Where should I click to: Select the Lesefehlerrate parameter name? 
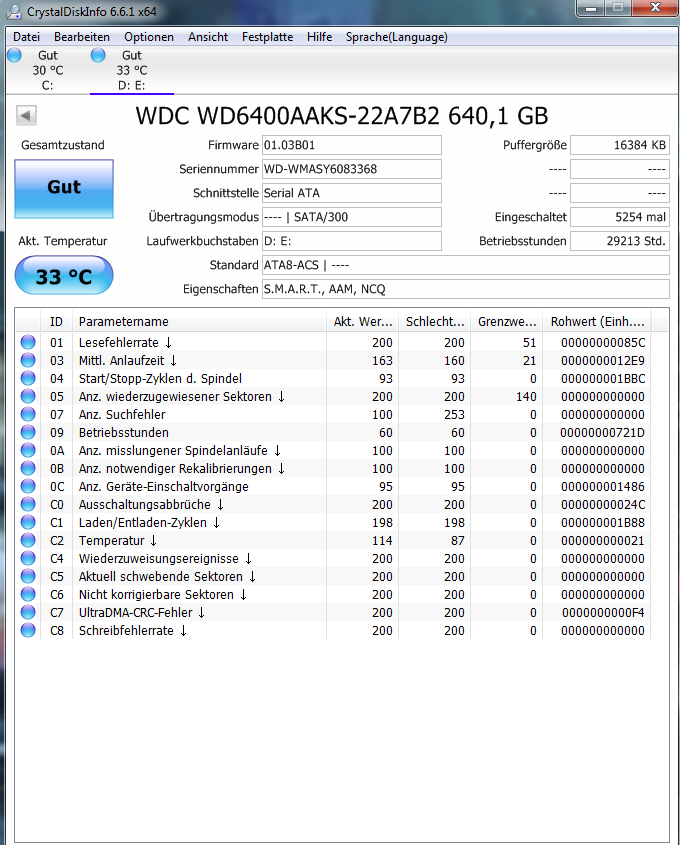pos(125,343)
